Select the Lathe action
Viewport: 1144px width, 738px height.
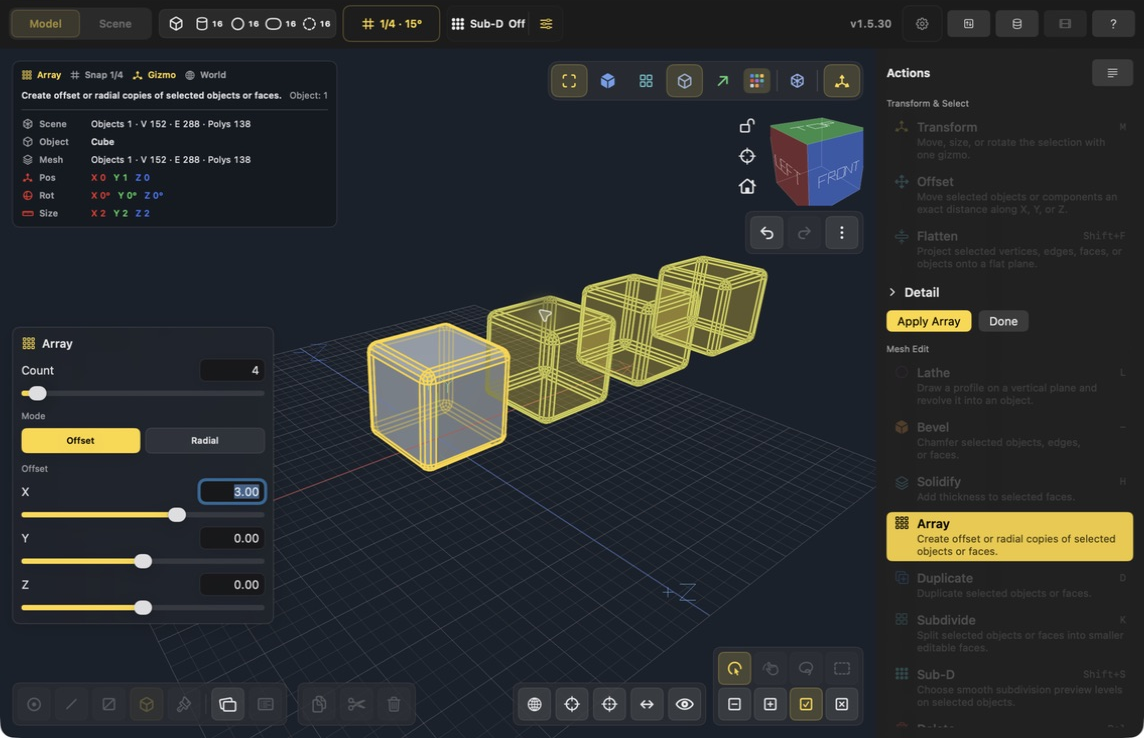click(1009, 386)
